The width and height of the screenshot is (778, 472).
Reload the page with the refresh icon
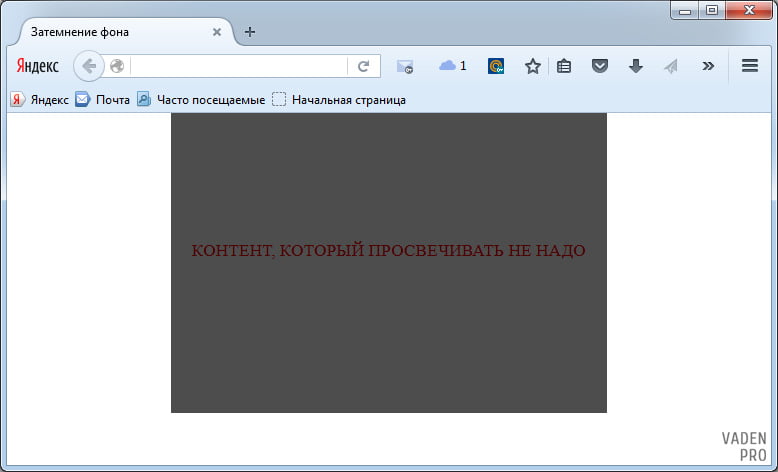364,66
